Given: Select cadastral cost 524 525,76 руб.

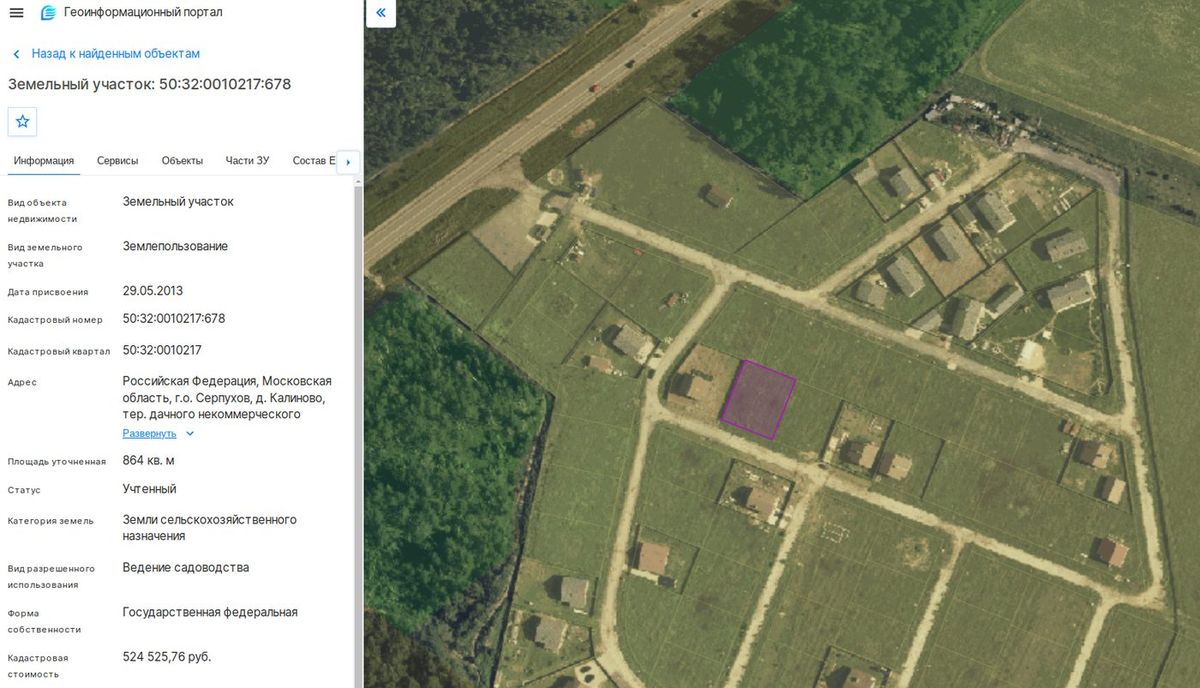Looking at the screenshot, I should [167, 657].
